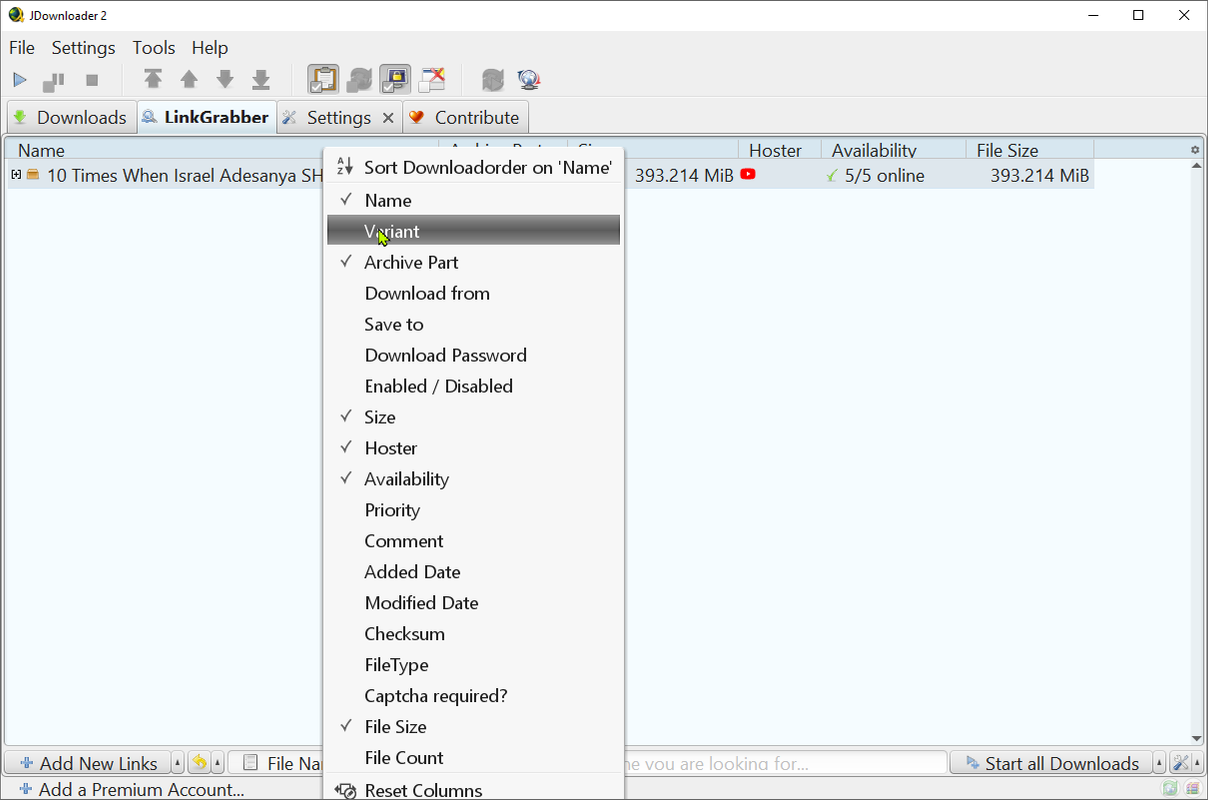
Task: Enable the FileType column
Action: click(x=473, y=665)
